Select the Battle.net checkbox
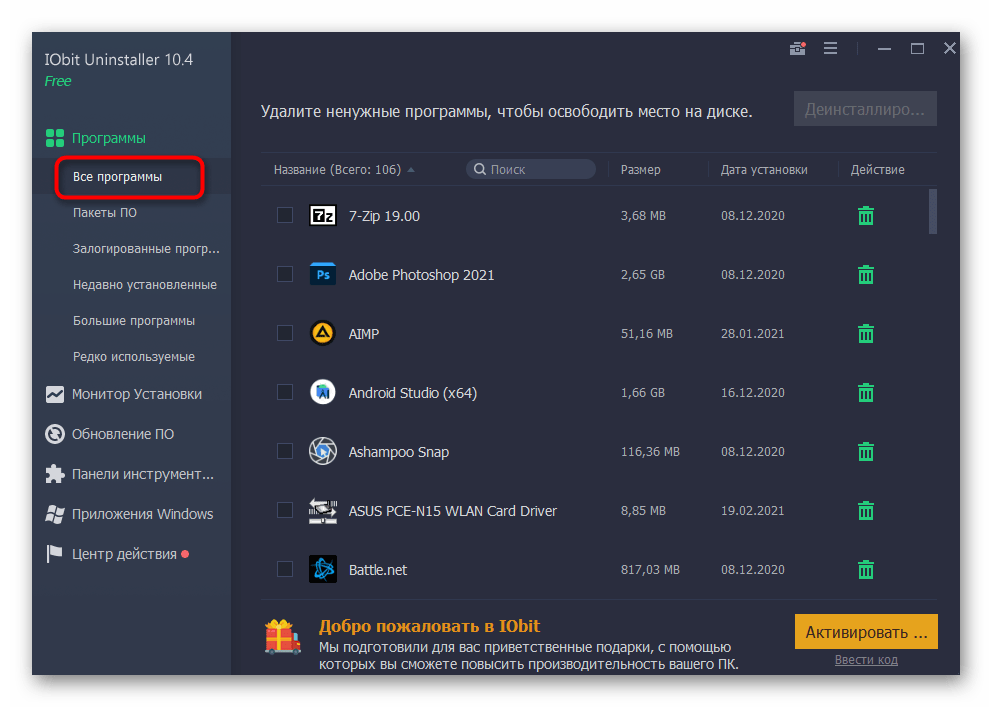Image resolution: width=992 pixels, height=707 pixels. click(285, 569)
